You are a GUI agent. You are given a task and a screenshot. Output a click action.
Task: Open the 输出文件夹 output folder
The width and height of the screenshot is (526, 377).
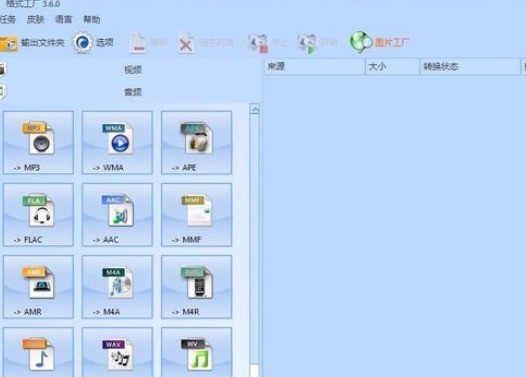32,43
